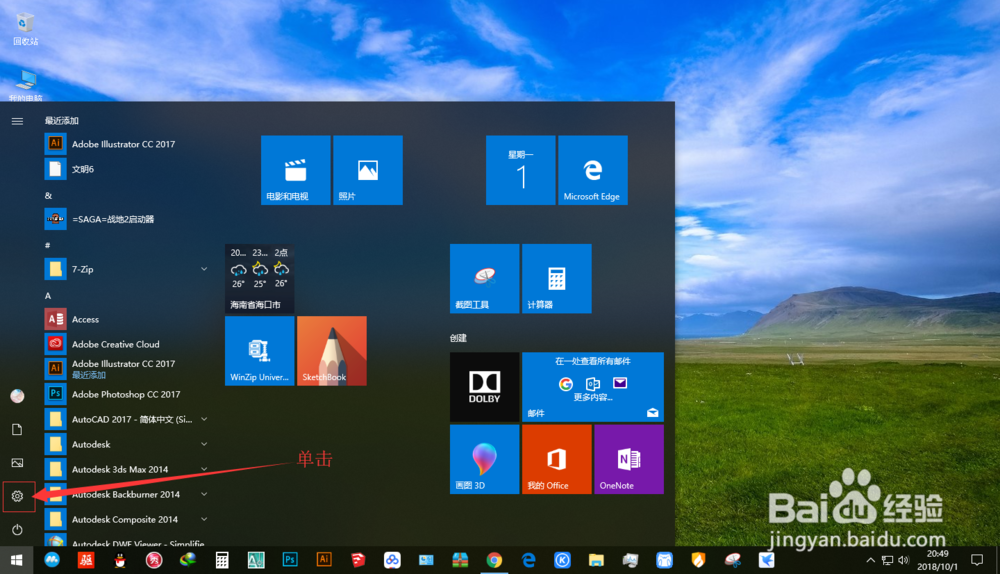Expand the AutoCAD 2017 folder chevron
1000x574 pixels.
[x=204, y=419]
